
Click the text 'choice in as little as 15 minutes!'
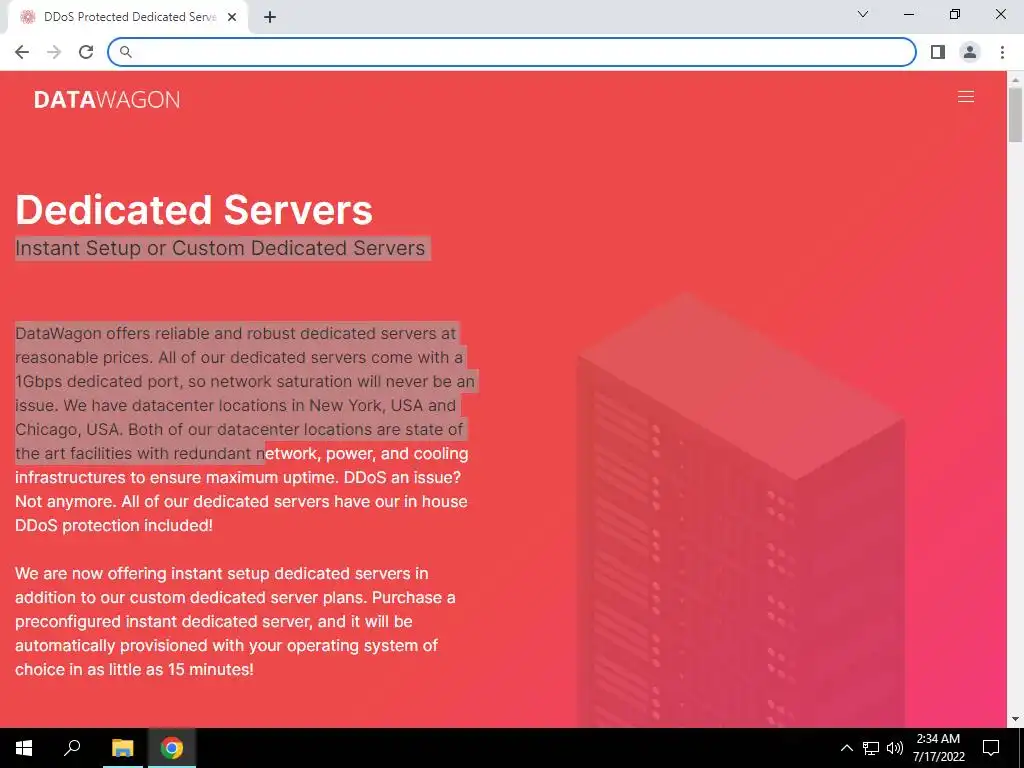[x=134, y=669]
